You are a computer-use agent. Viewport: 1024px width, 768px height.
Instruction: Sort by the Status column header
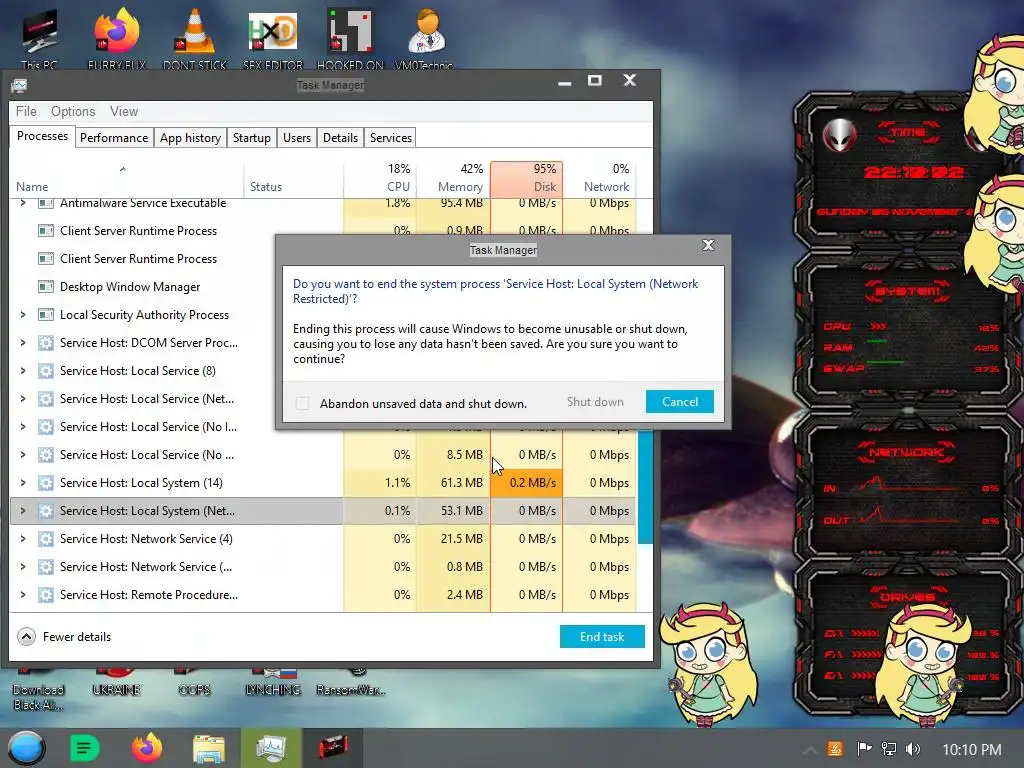click(293, 179)
